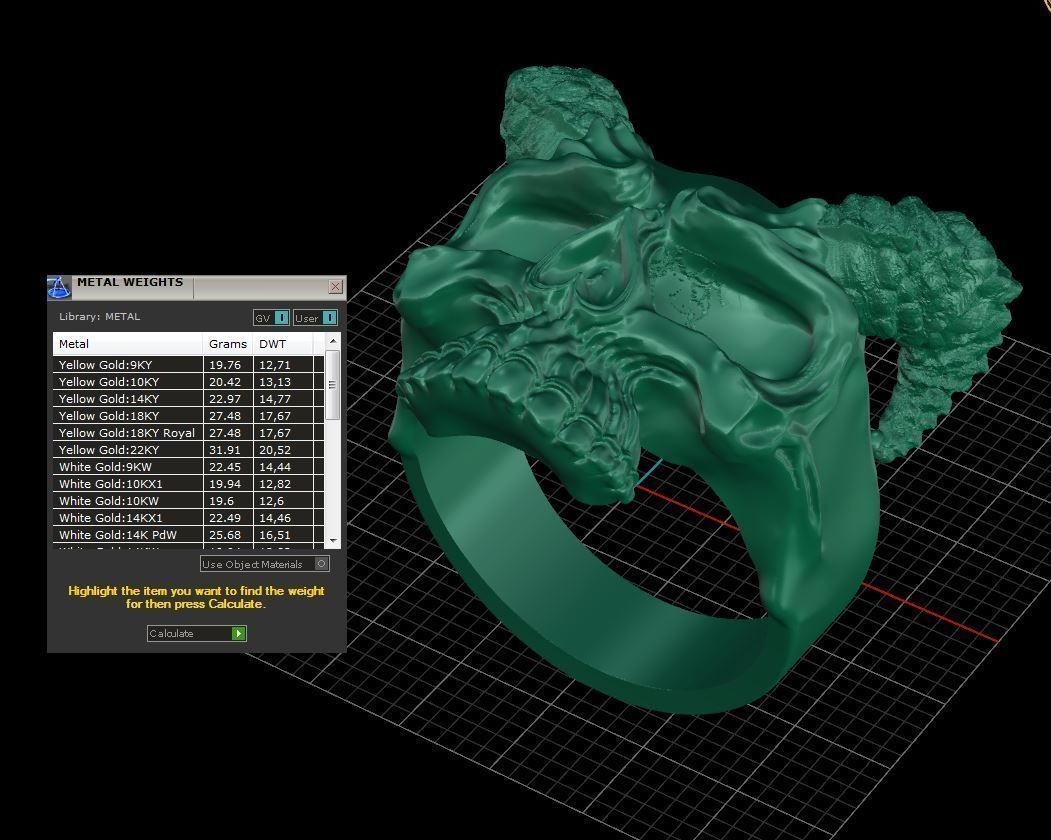Screen dimensions: 1051x840
Task: Click the 25.68 grams cell
Action: tap(228, 534)
